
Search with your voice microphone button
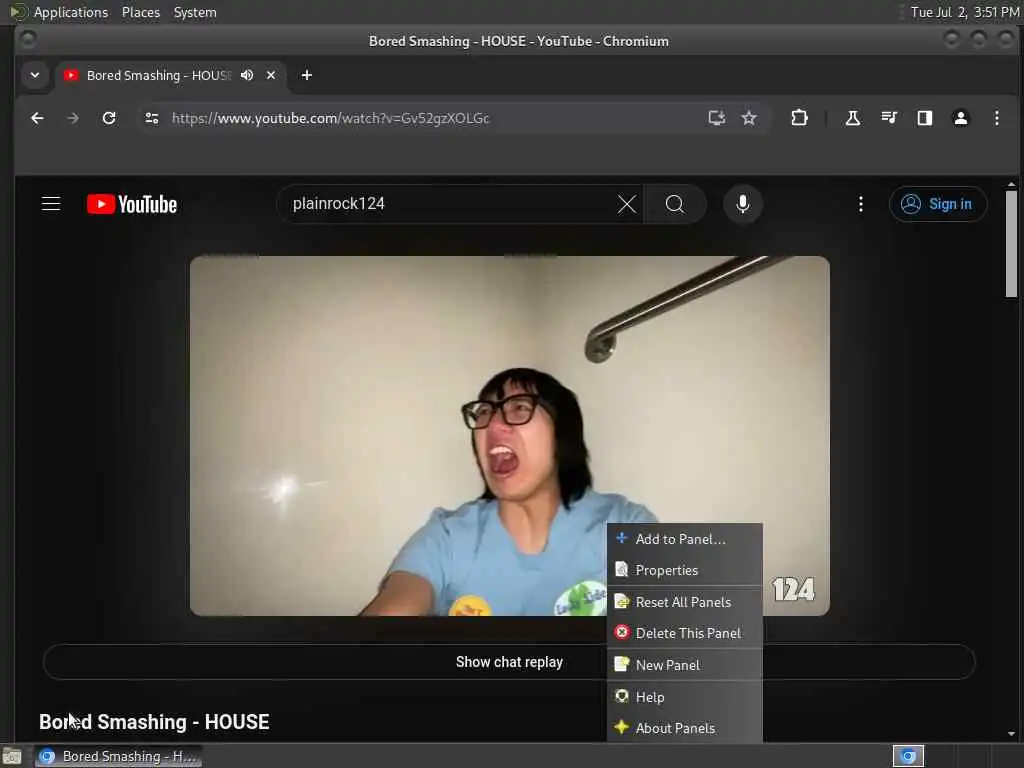click(743, 204)
